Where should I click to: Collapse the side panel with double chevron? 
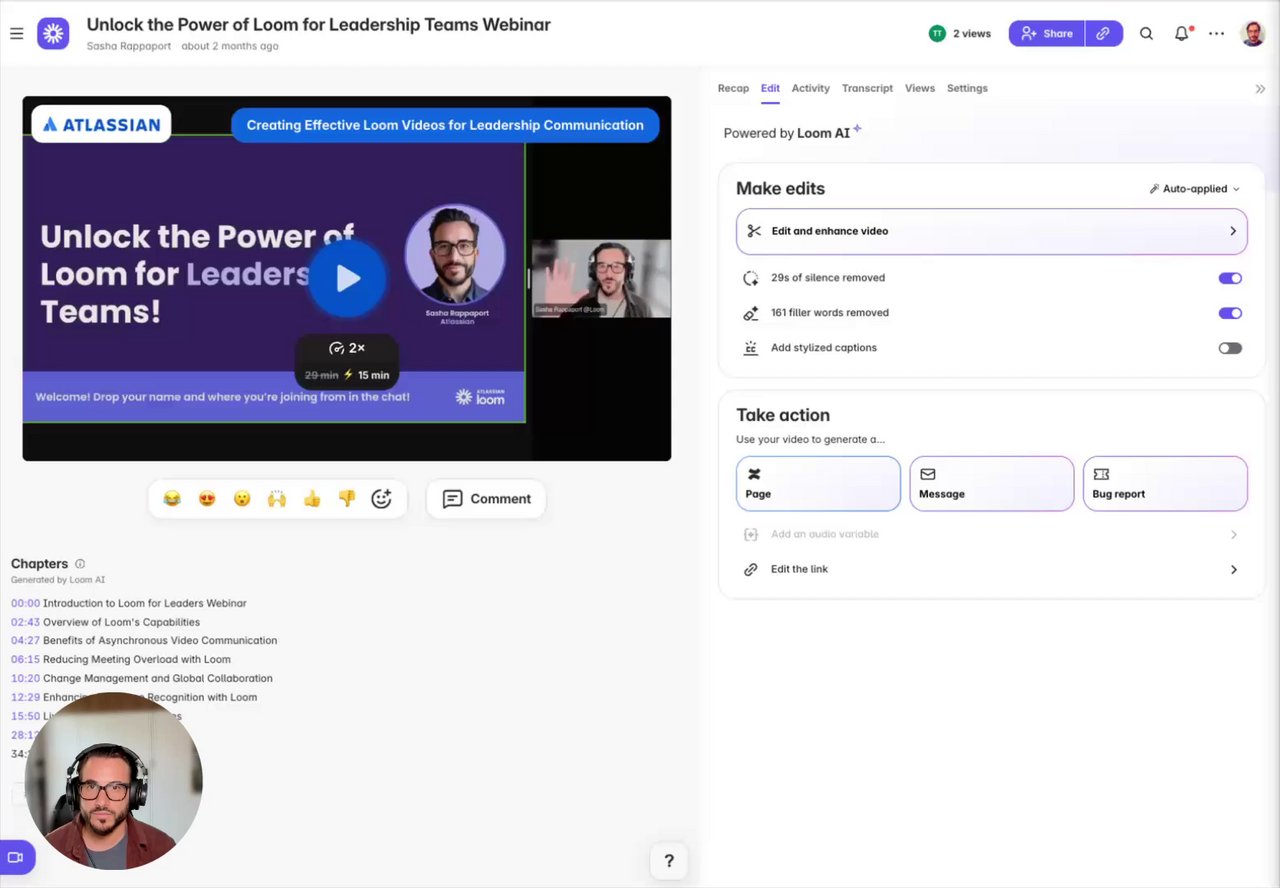[1260, 88]
